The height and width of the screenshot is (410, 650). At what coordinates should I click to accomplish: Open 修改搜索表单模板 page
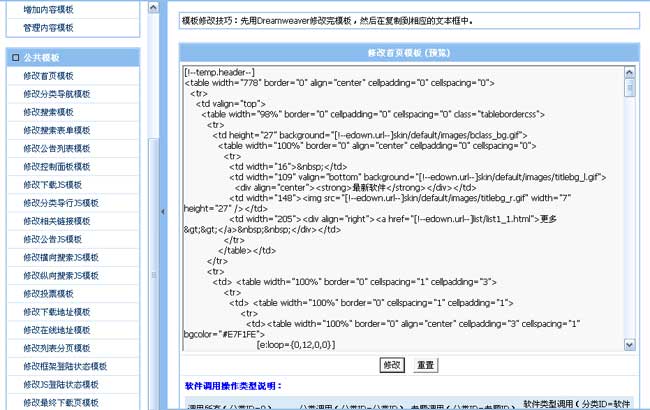(56, 130)
